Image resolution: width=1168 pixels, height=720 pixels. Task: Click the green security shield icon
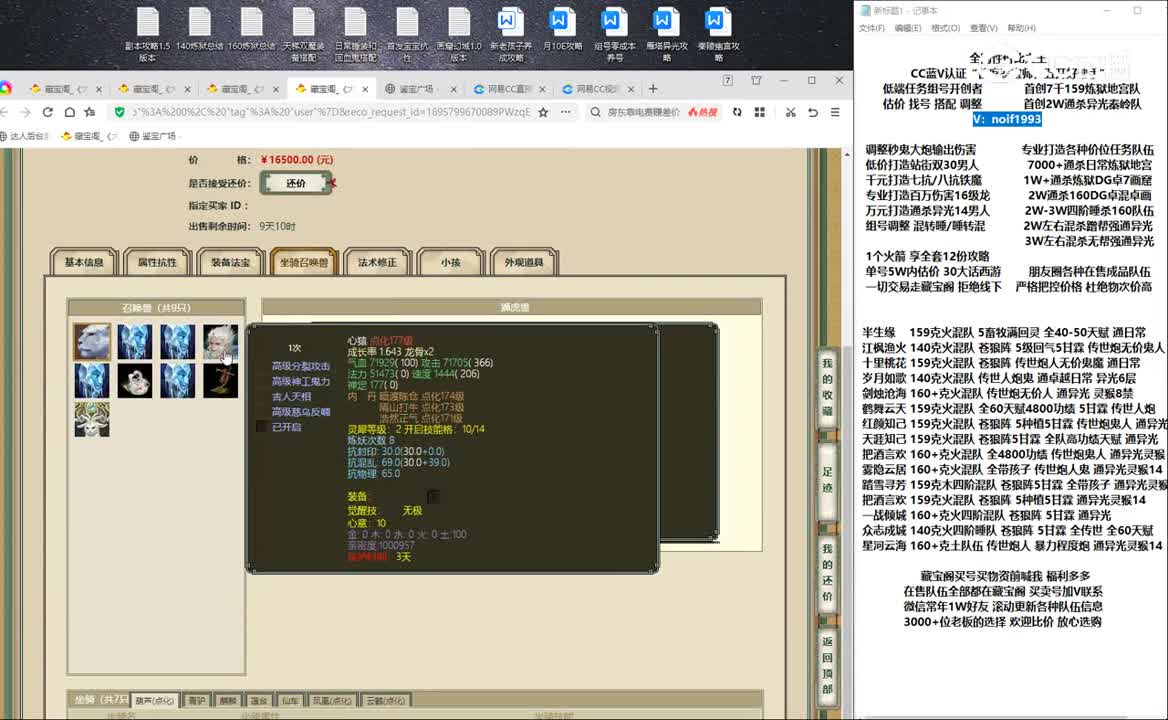tap(119, 112)
